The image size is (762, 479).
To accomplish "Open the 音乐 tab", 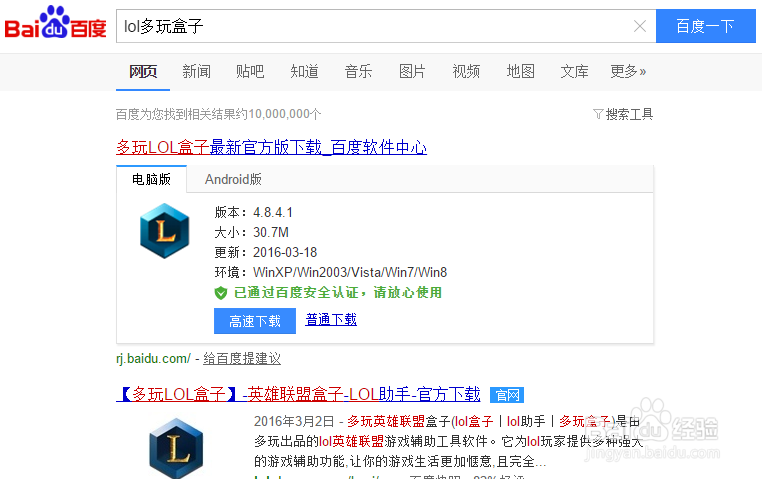I will point(358,71).
